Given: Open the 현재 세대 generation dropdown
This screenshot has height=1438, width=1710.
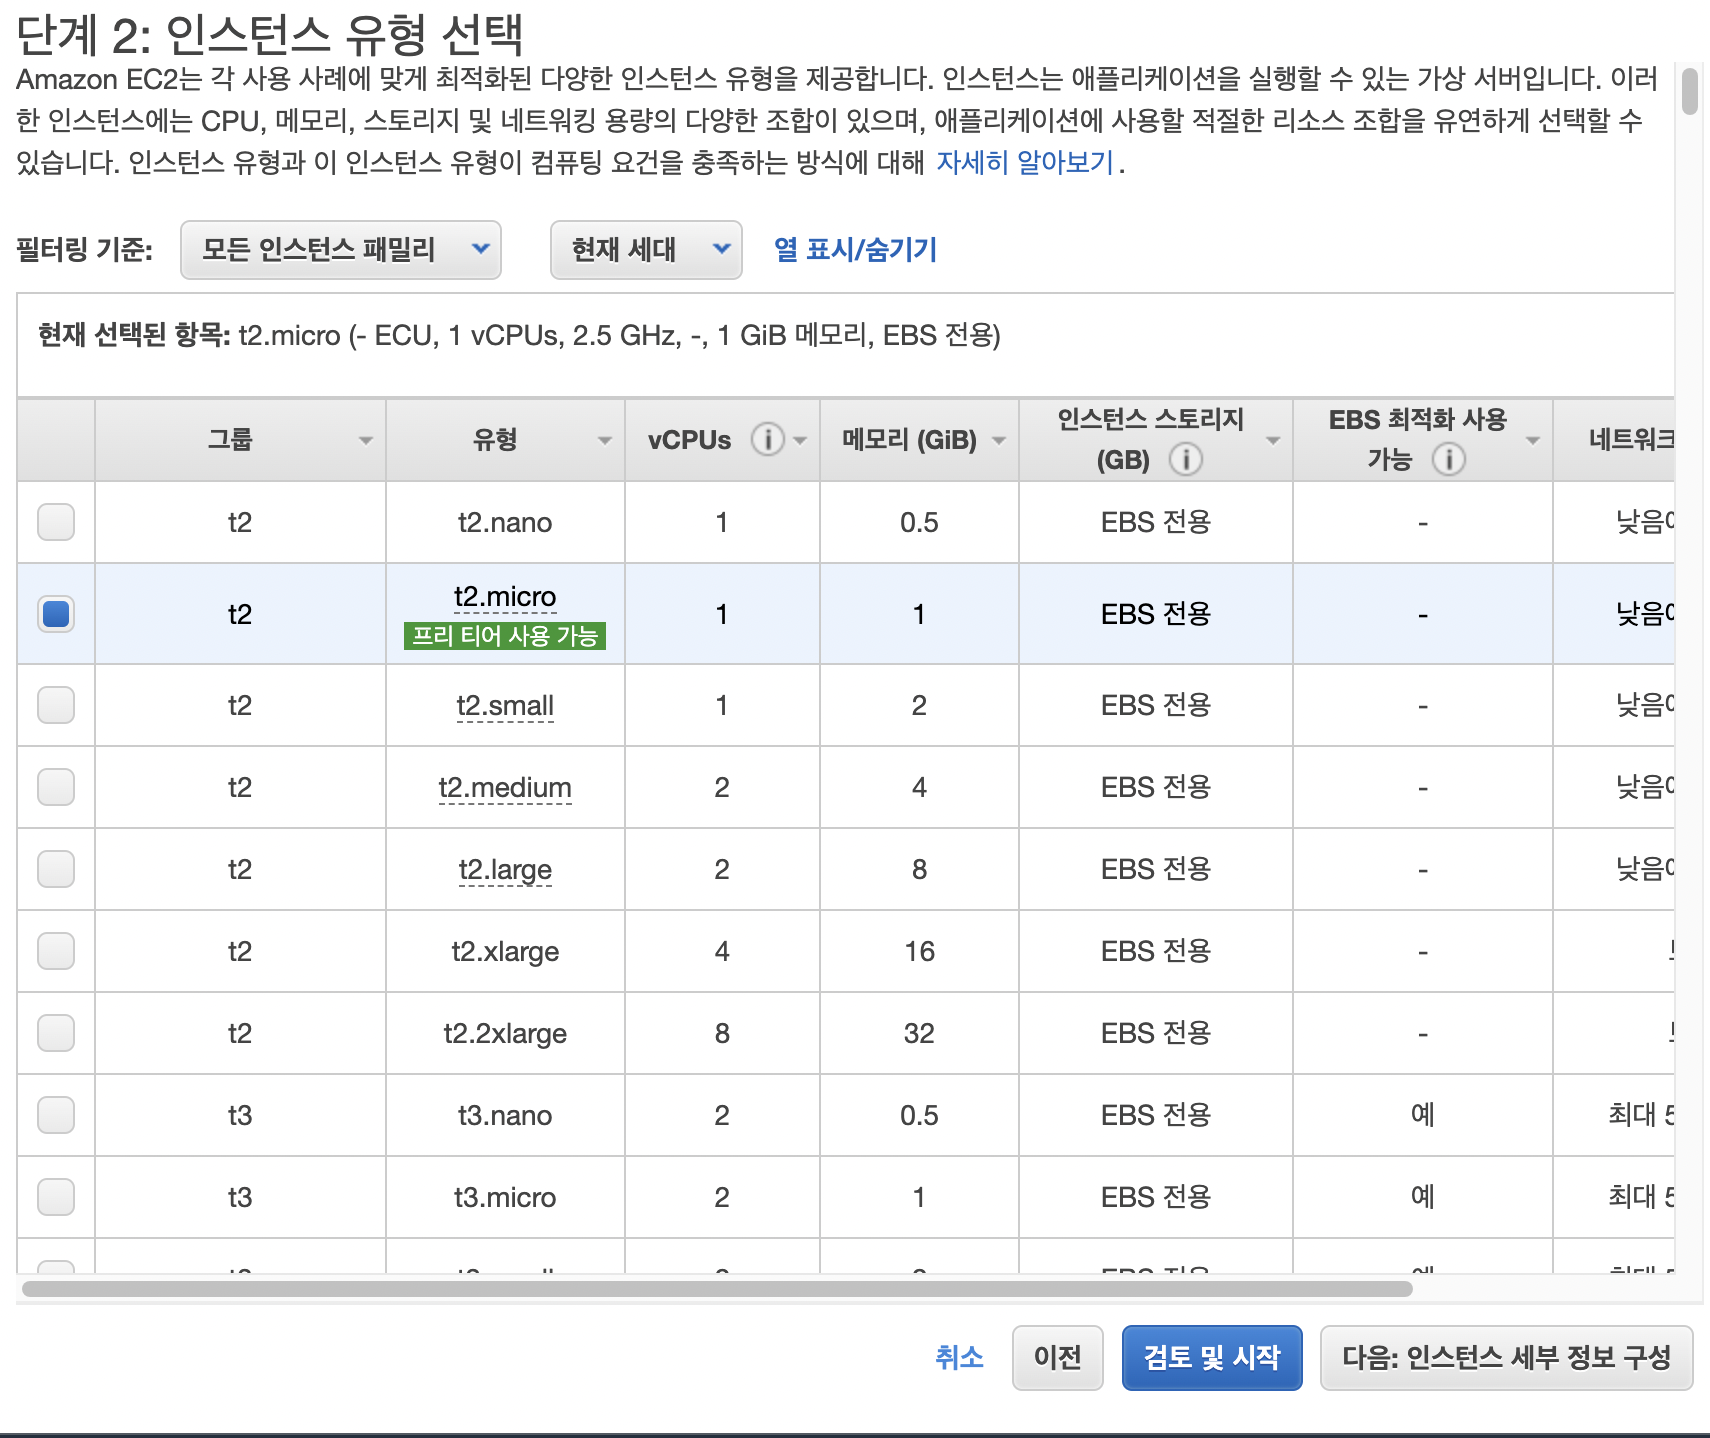Looking at the screenshot, I should click(x=646, y=249).
